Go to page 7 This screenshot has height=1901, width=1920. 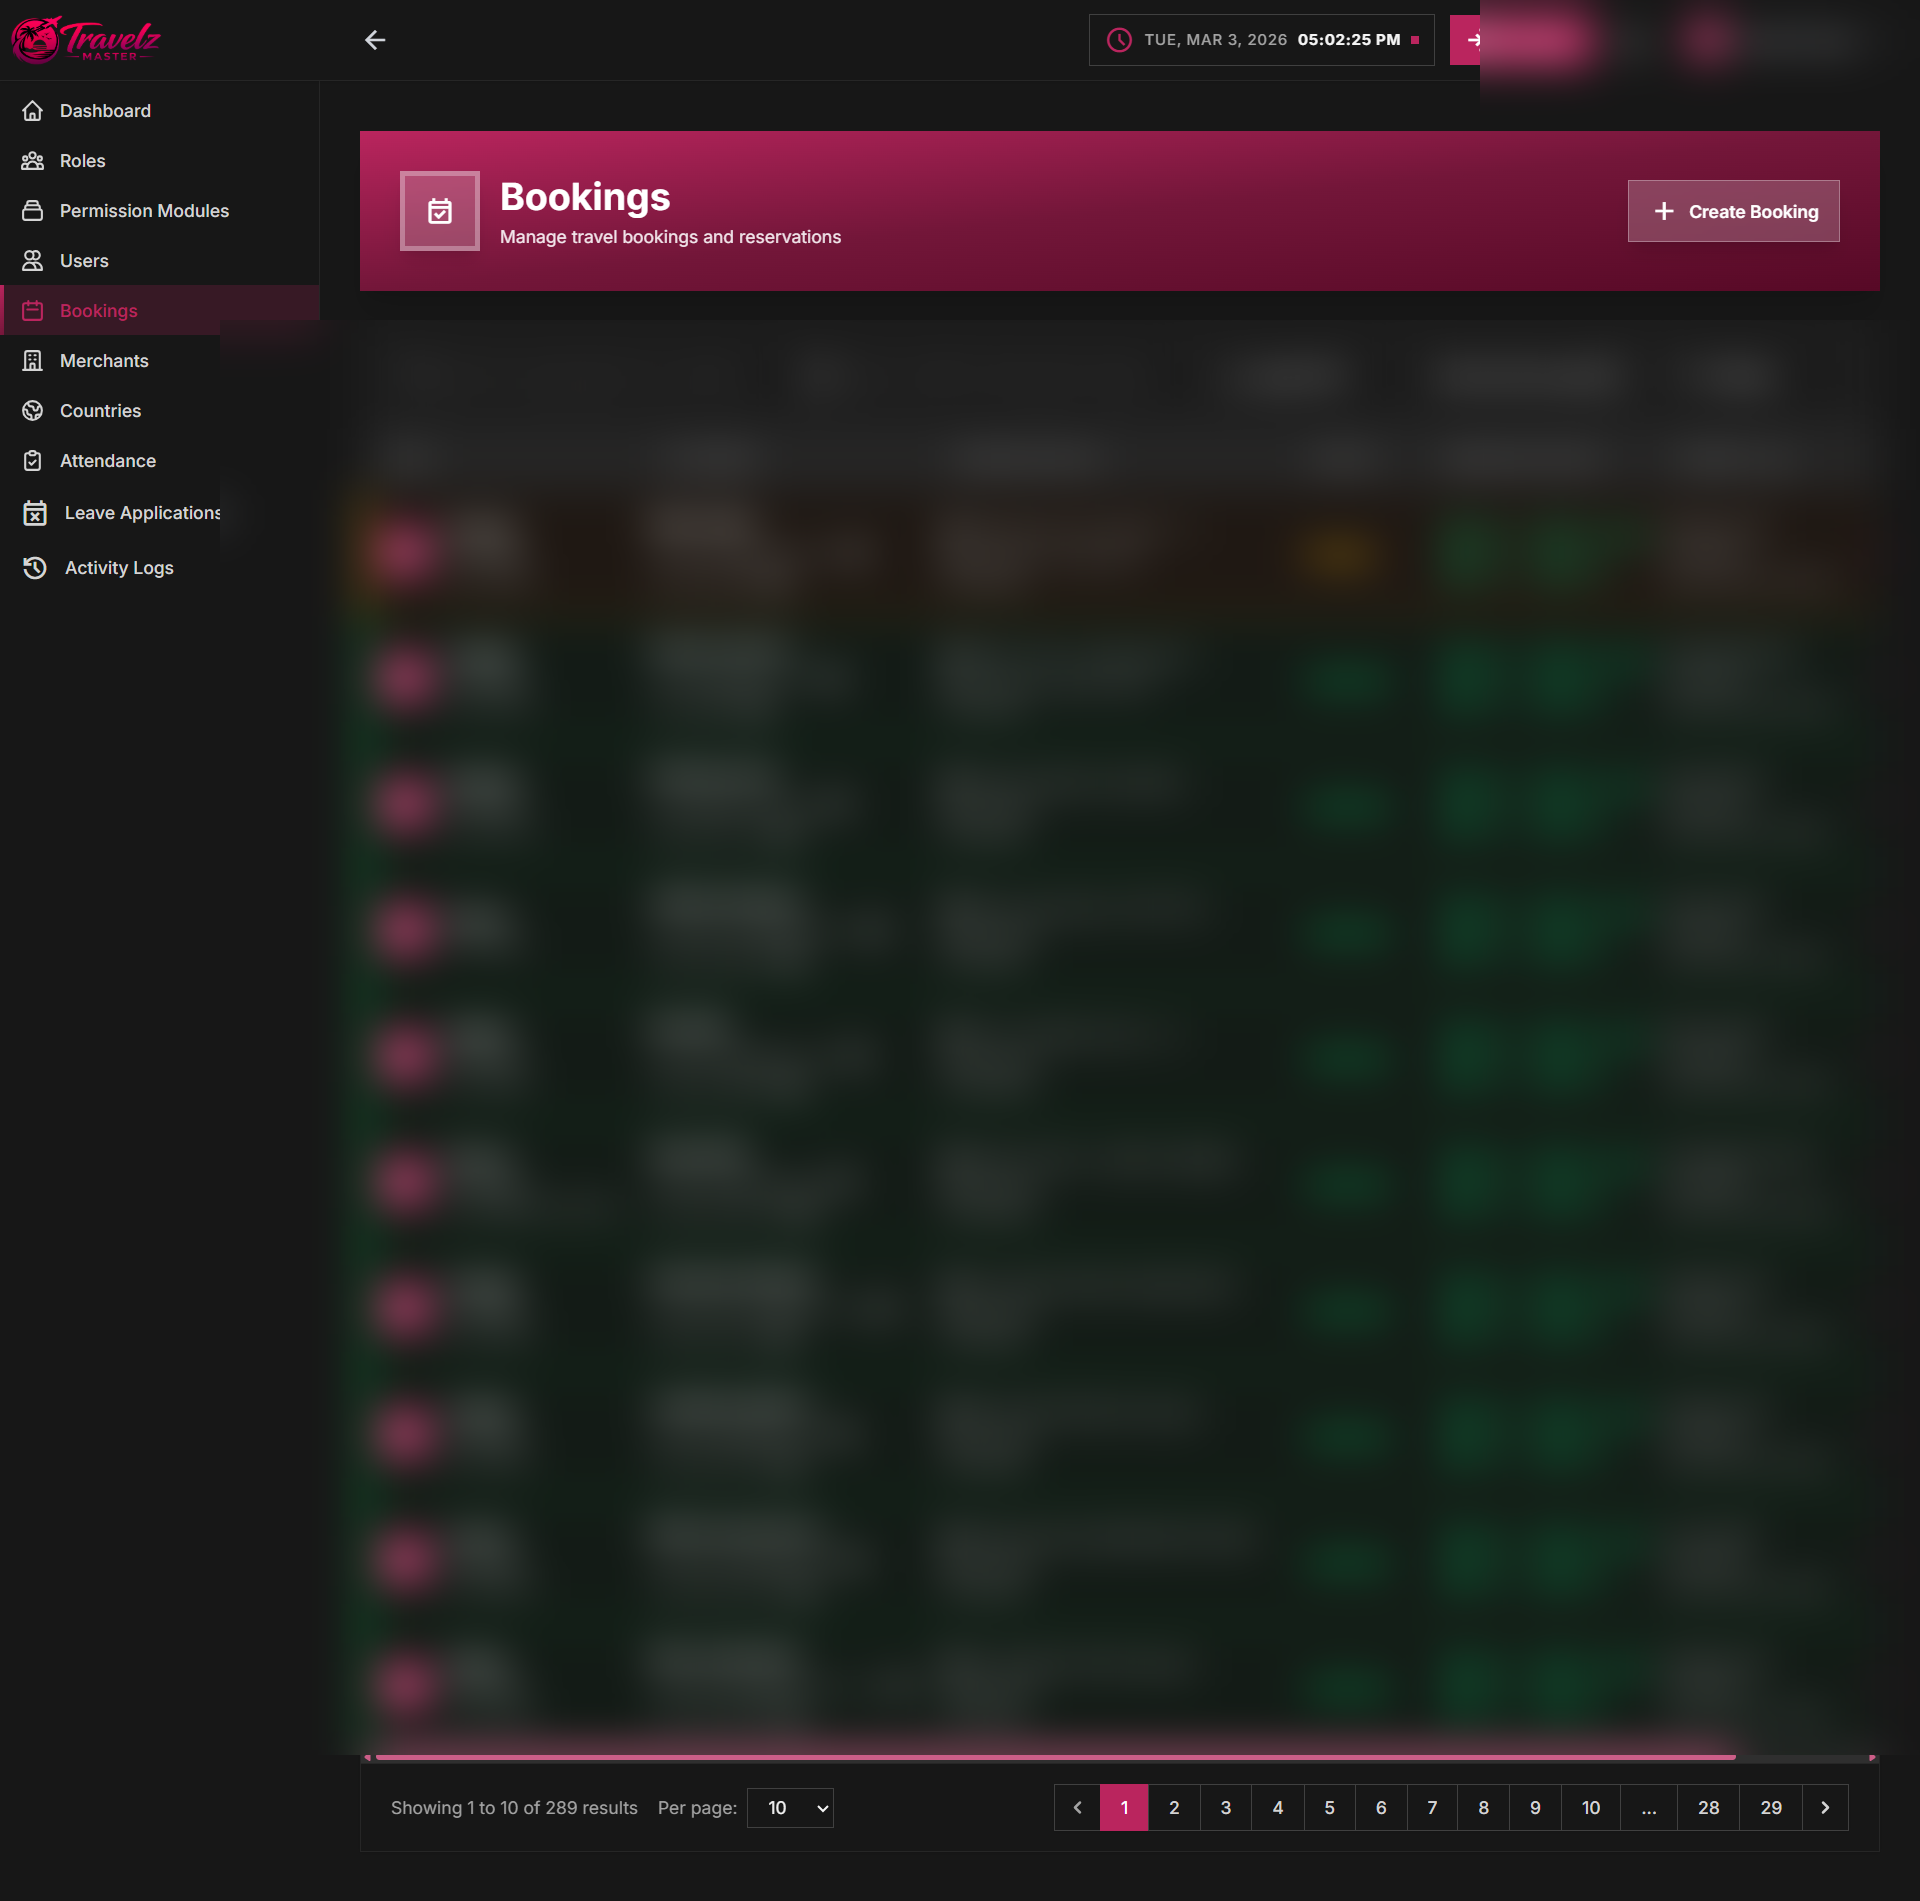click(1432, 1808)
